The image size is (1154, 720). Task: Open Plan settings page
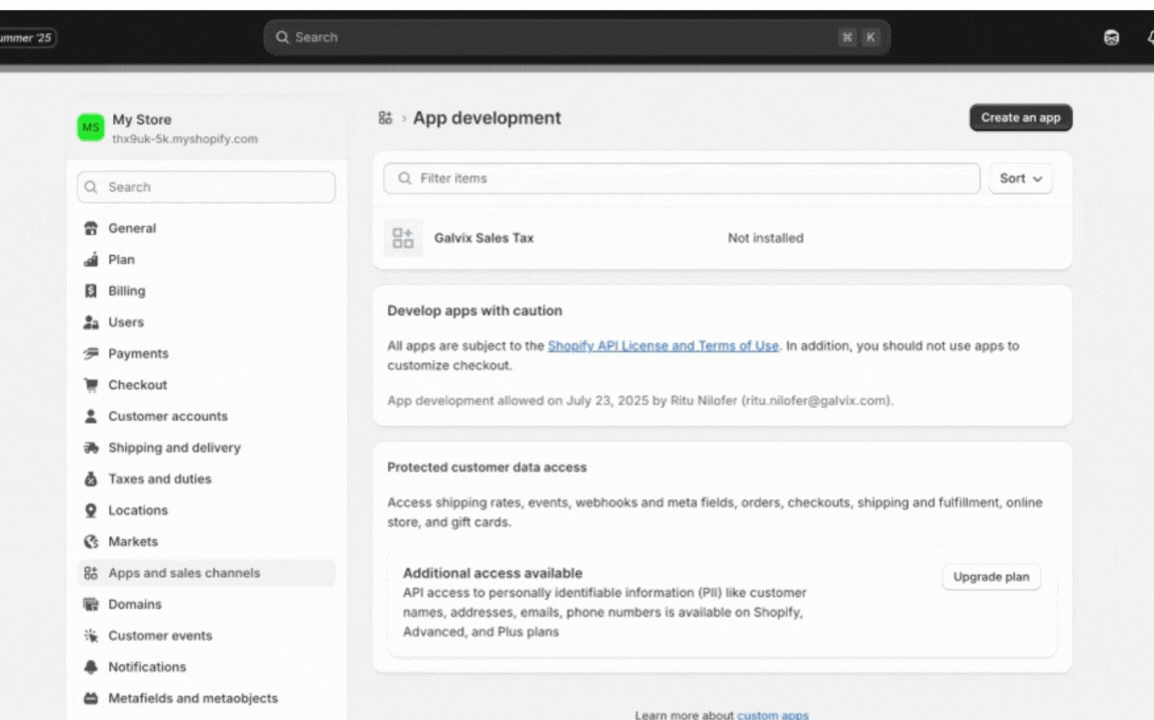click(206, 259)
